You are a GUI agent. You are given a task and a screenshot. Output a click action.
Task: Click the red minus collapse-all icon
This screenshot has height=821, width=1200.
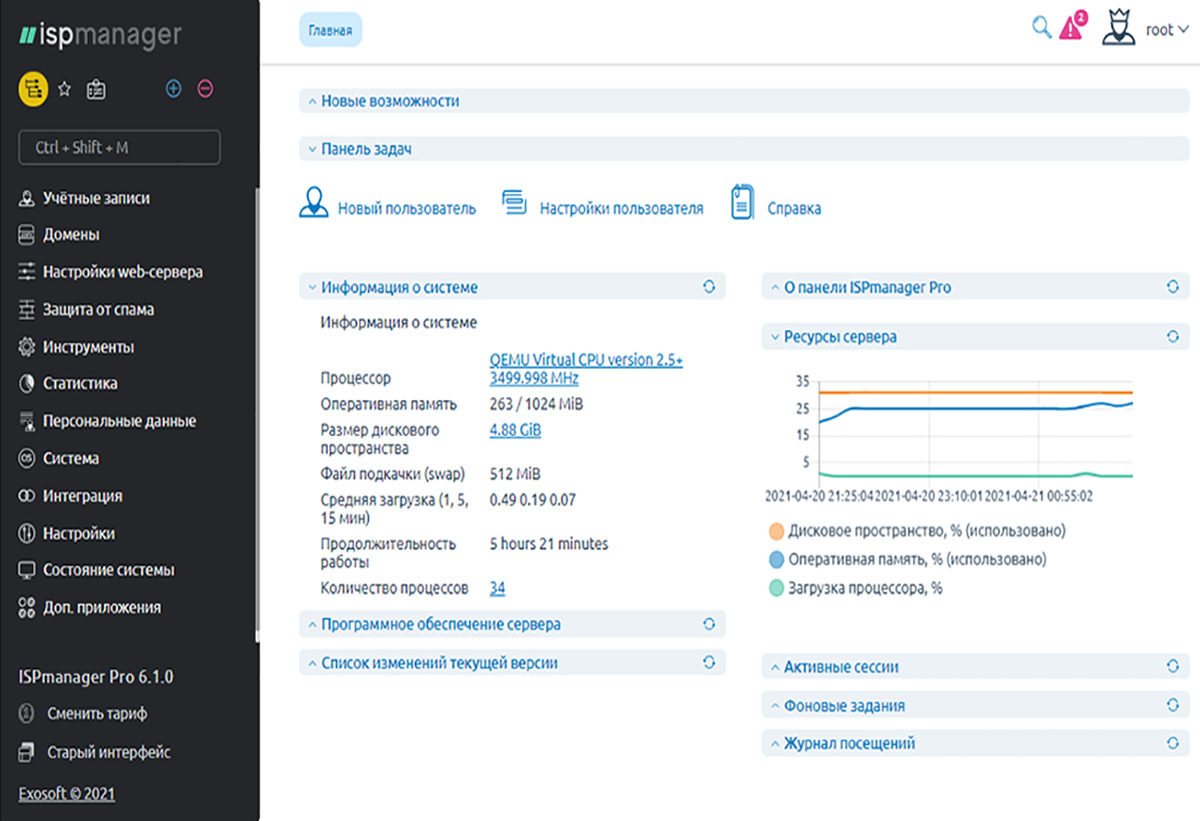205,89
